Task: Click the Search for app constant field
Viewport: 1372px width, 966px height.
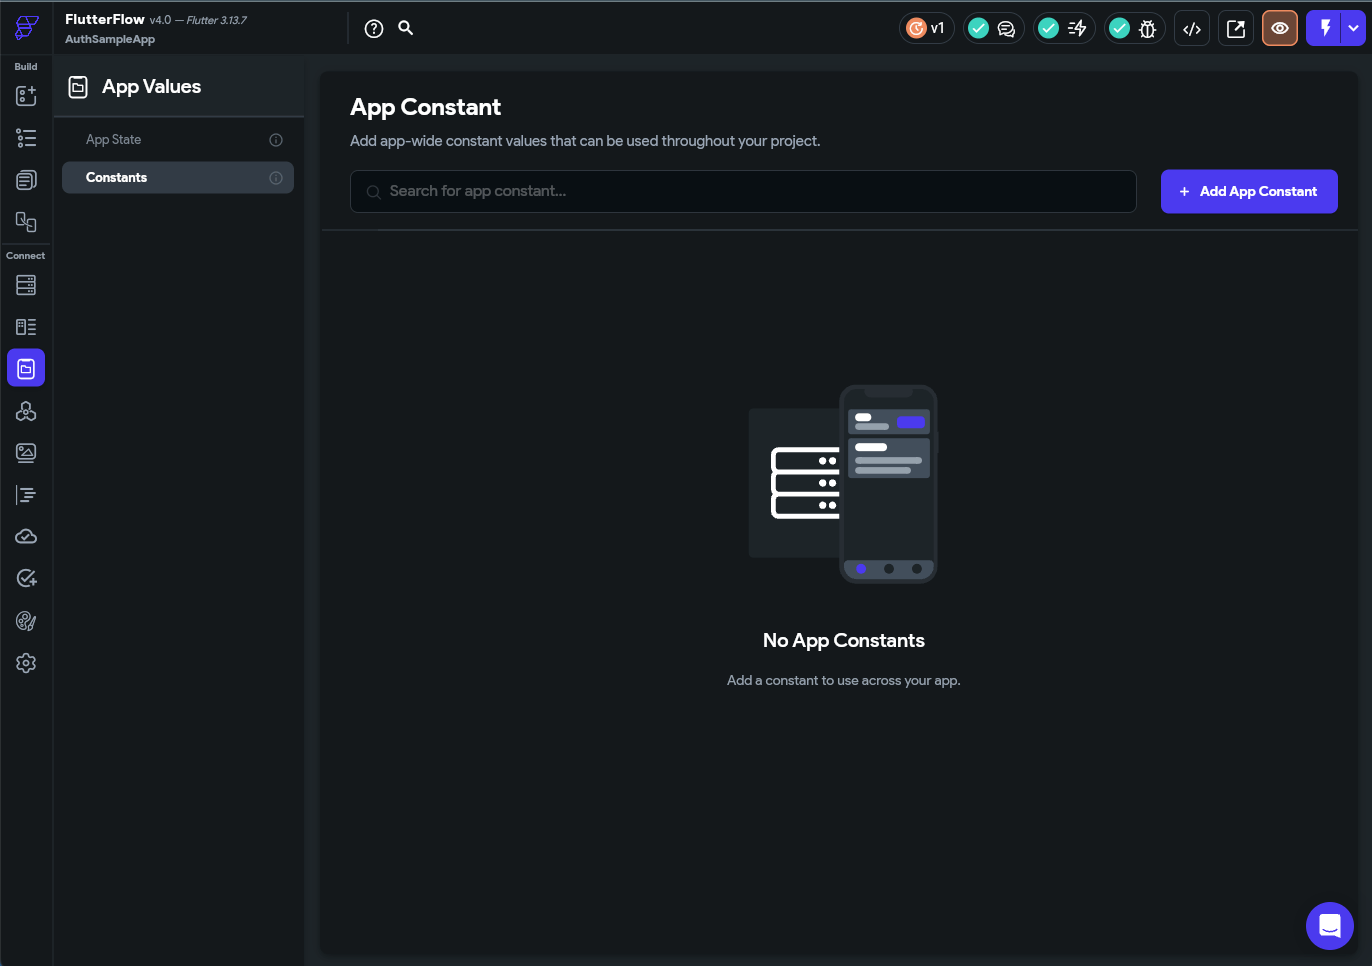Action: 743,191
